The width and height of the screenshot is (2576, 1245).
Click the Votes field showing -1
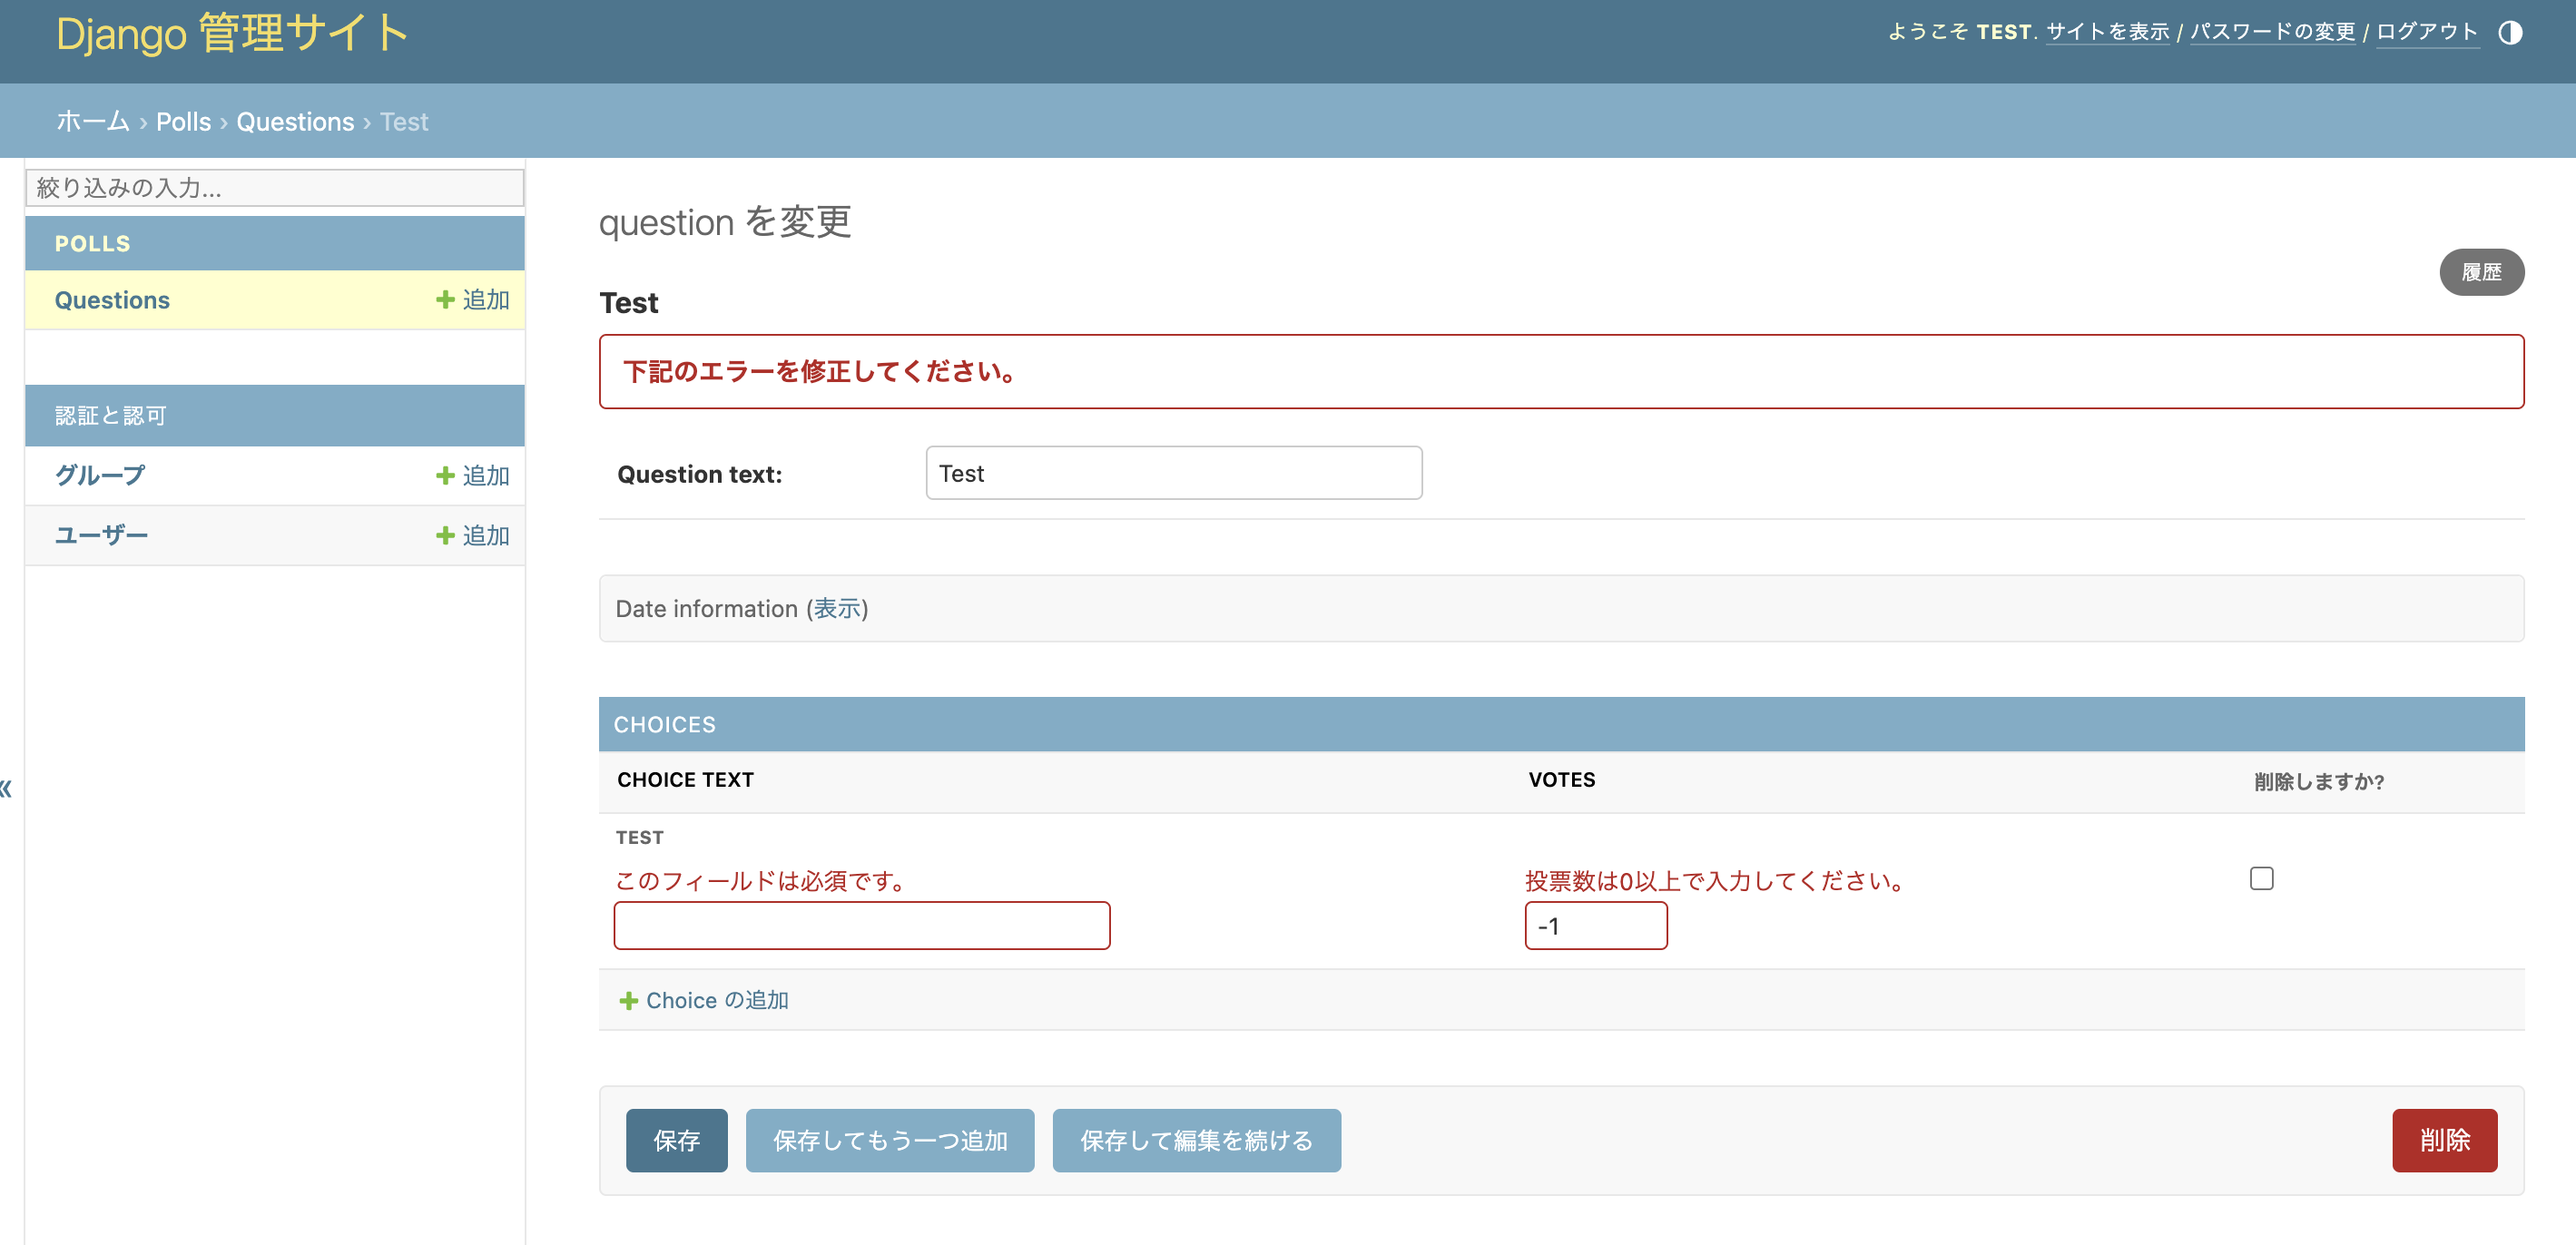tap(1595, 926)
